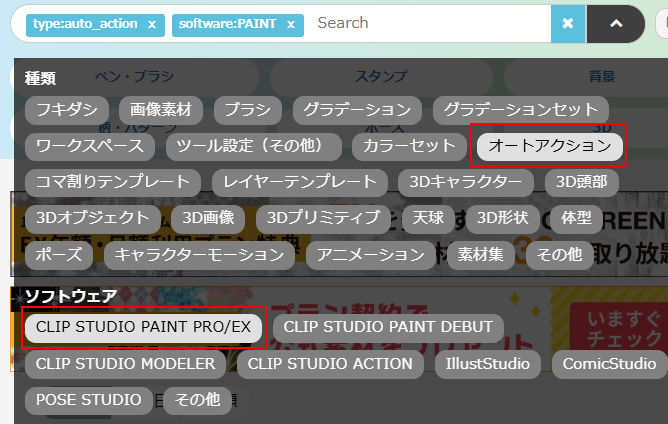Collapse the filter panel with the chevron button

(616, 23)
